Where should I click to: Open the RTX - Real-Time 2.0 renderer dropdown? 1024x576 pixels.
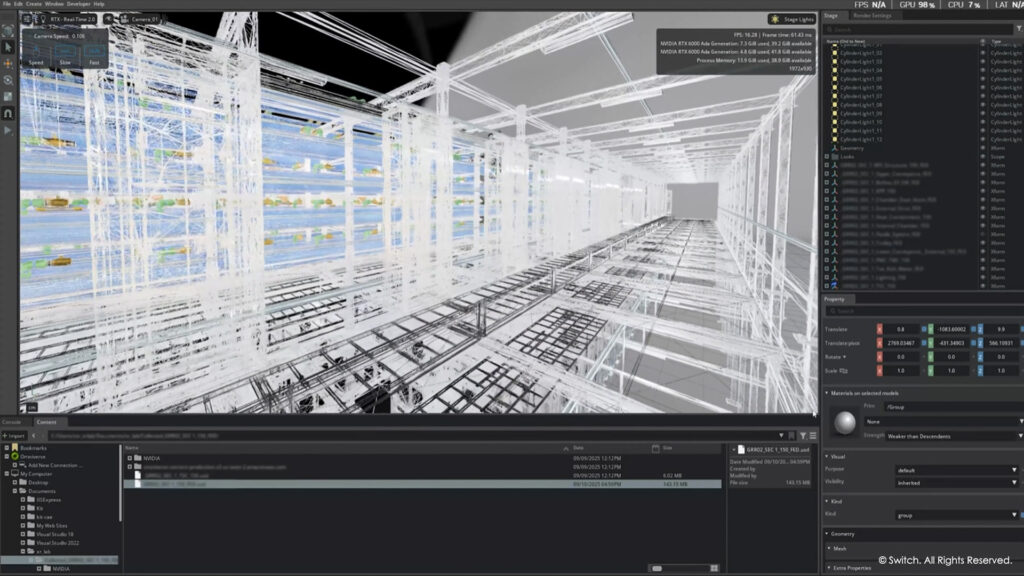(70, 19)
